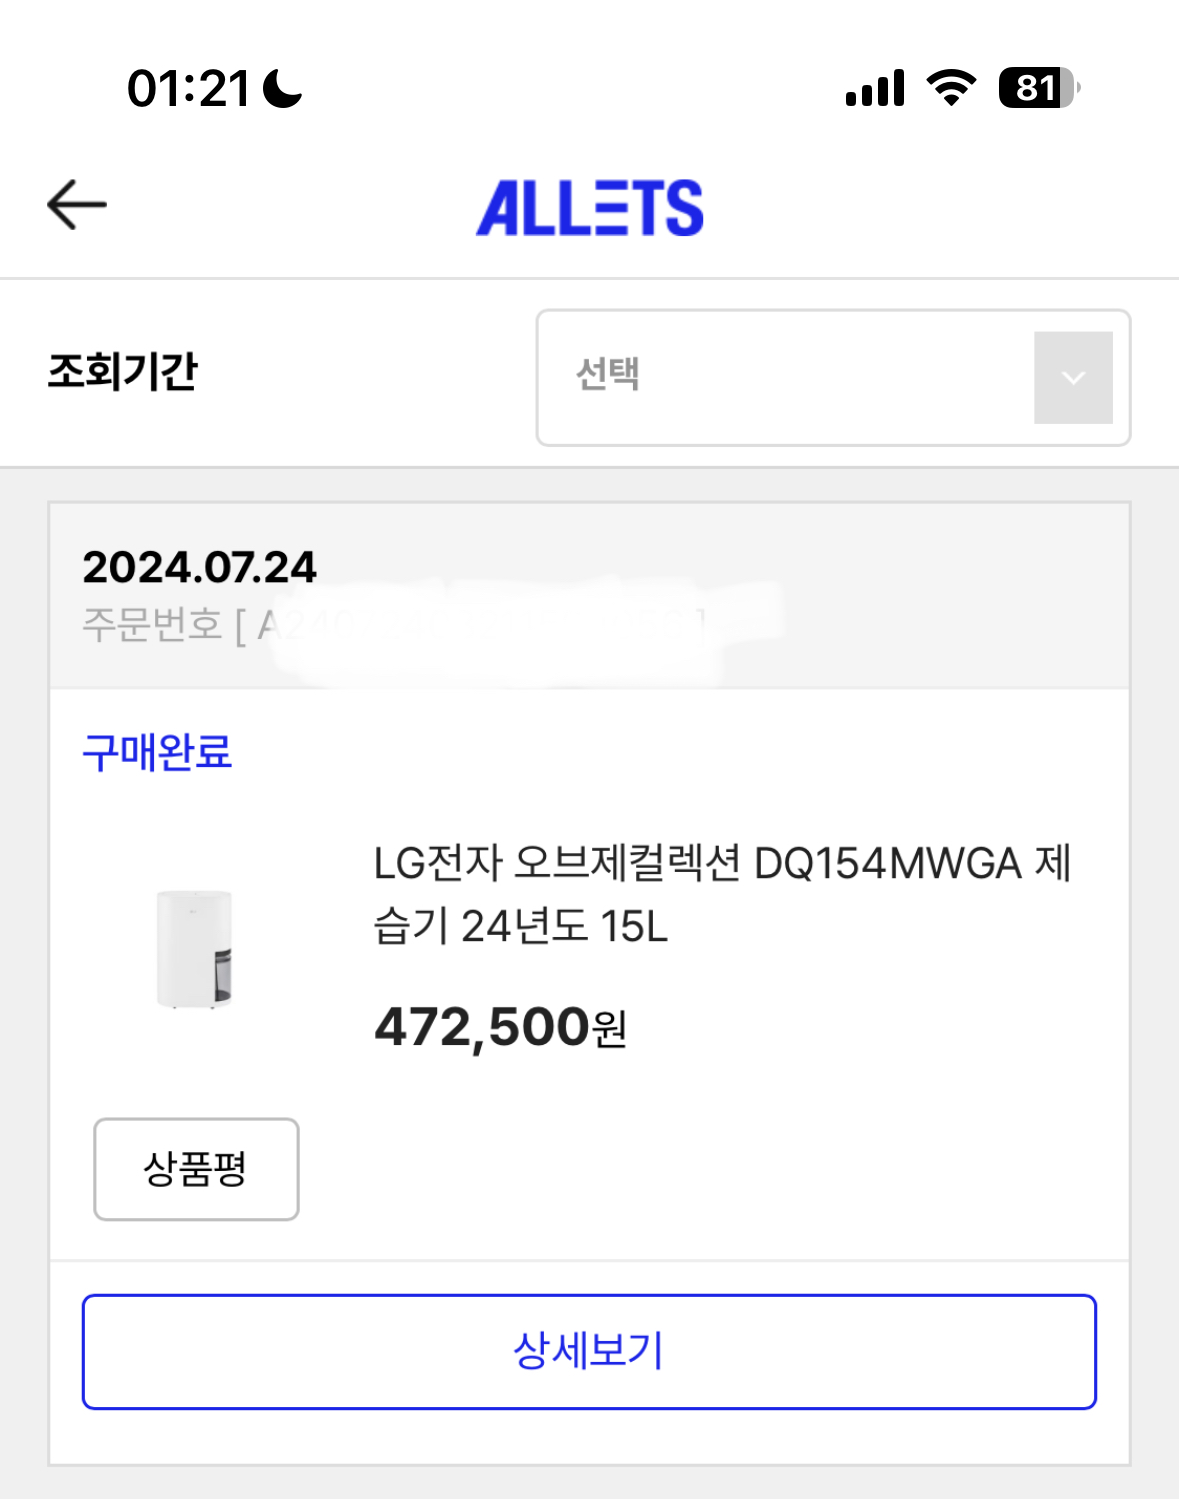Viewport: 1179px width, 1499px height.
Task: Select the dehumidifier product thumbnail
Action: point(195,948)
